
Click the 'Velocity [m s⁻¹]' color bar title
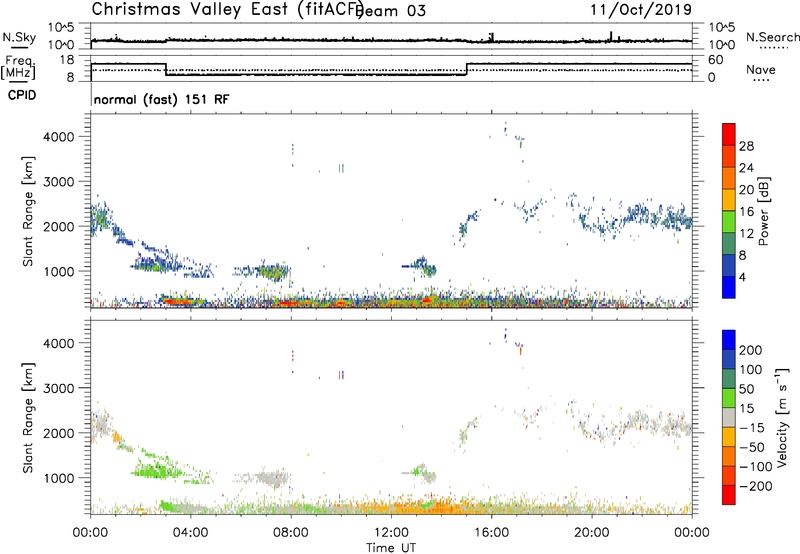coord(783,417)
